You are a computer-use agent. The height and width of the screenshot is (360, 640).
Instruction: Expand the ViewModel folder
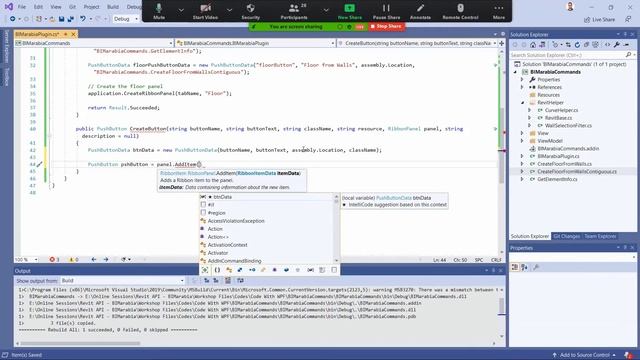pos(522,141)
